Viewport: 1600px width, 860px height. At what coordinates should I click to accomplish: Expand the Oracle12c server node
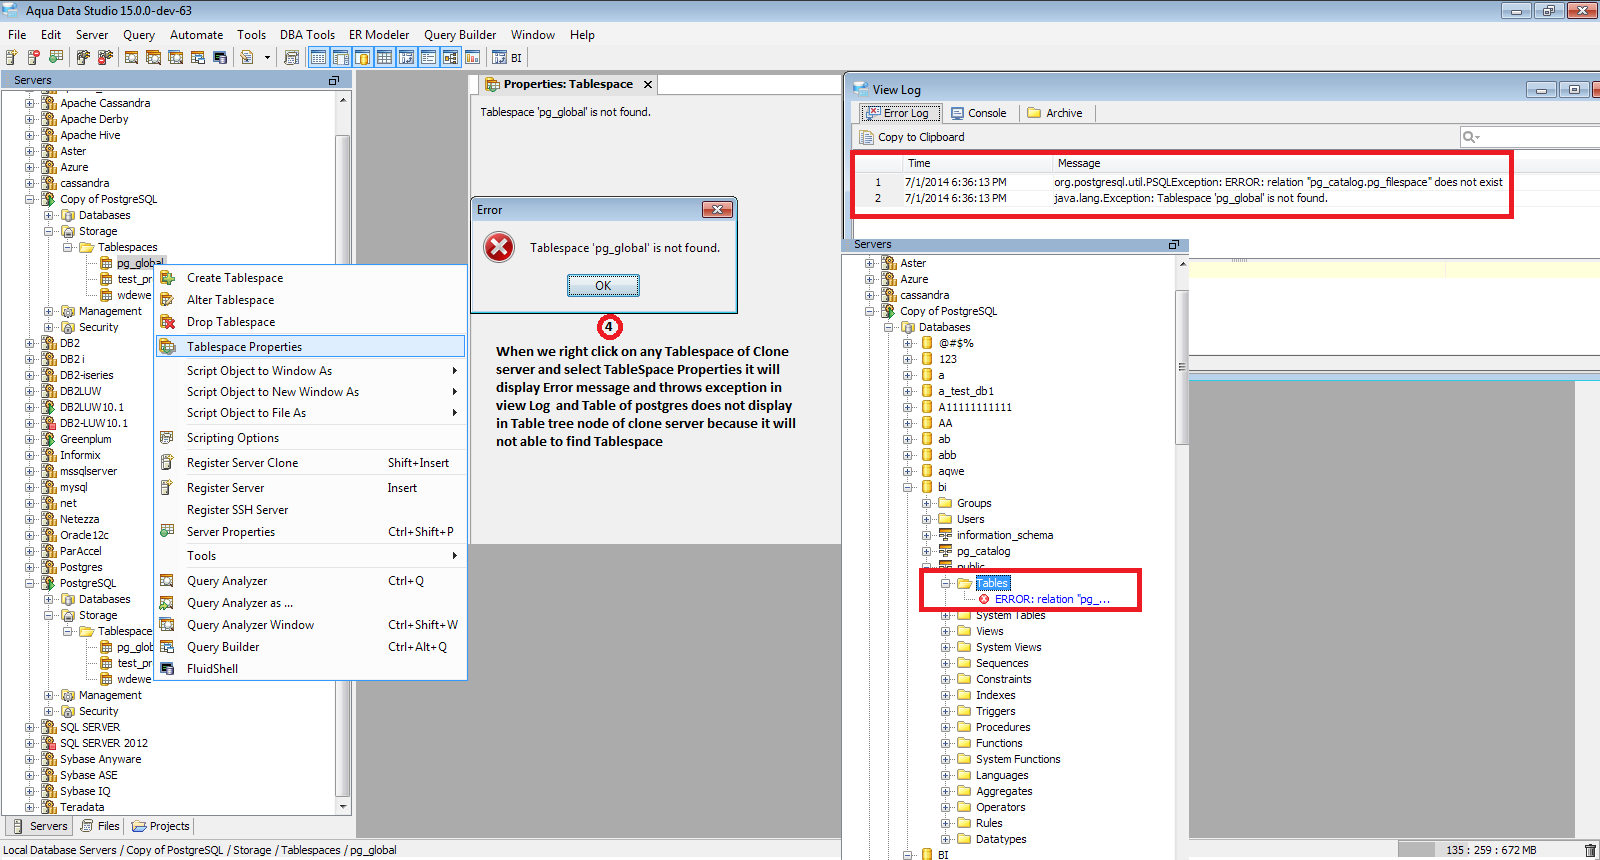(30, 535)
